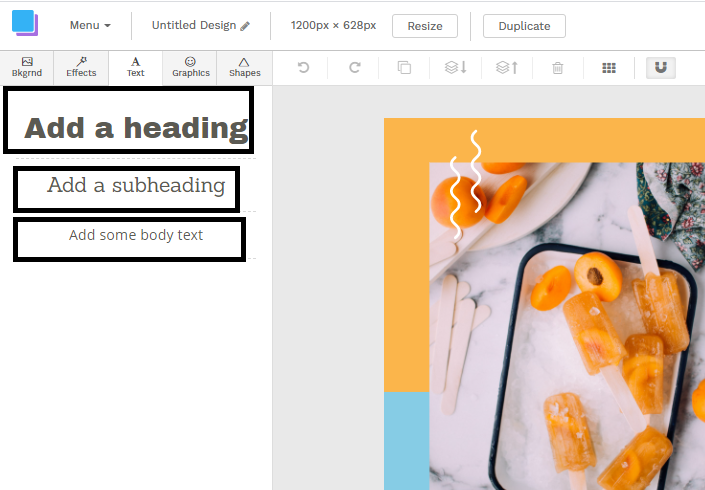705x490 pixels.
Task: Click the Untitled Design name
Action: click(194, 25)
